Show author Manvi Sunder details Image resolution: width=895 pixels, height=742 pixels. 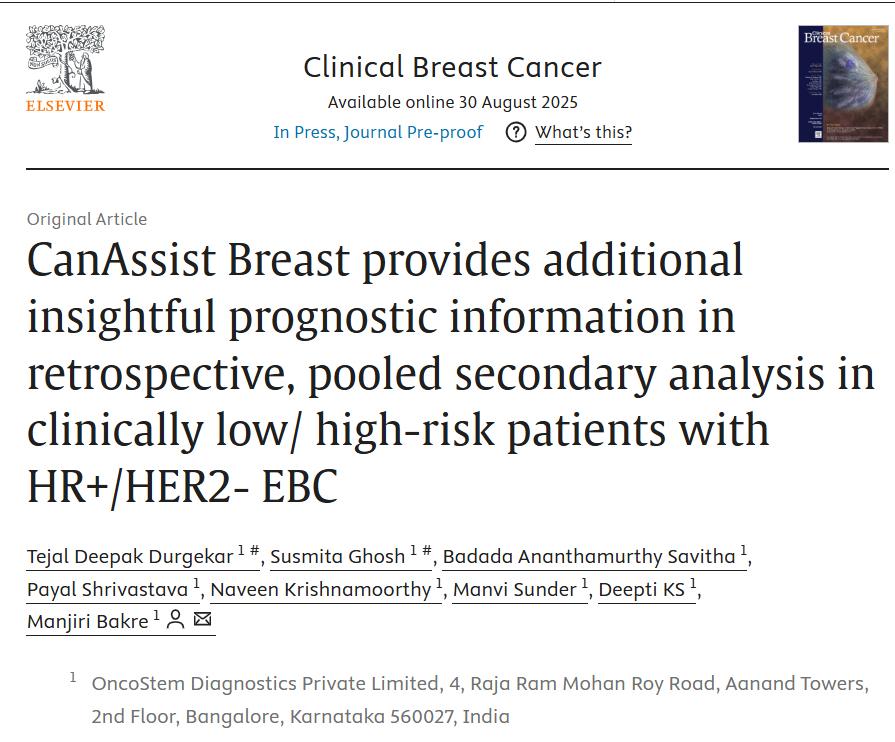(514, 590)
